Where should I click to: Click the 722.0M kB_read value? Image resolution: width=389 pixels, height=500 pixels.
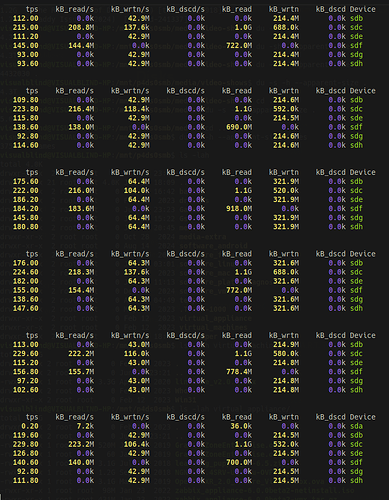point(239,46)
